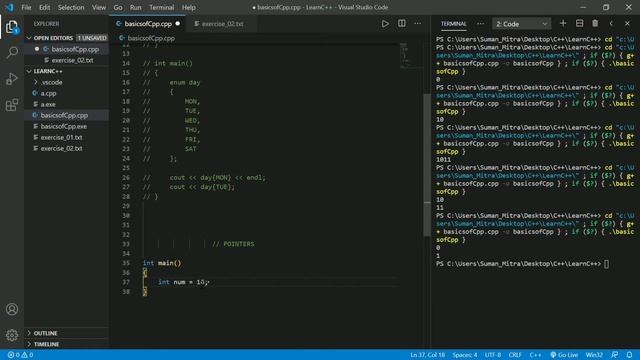
Task: Open the Explorer view in activity bar
Action: [x=12, y=27]
